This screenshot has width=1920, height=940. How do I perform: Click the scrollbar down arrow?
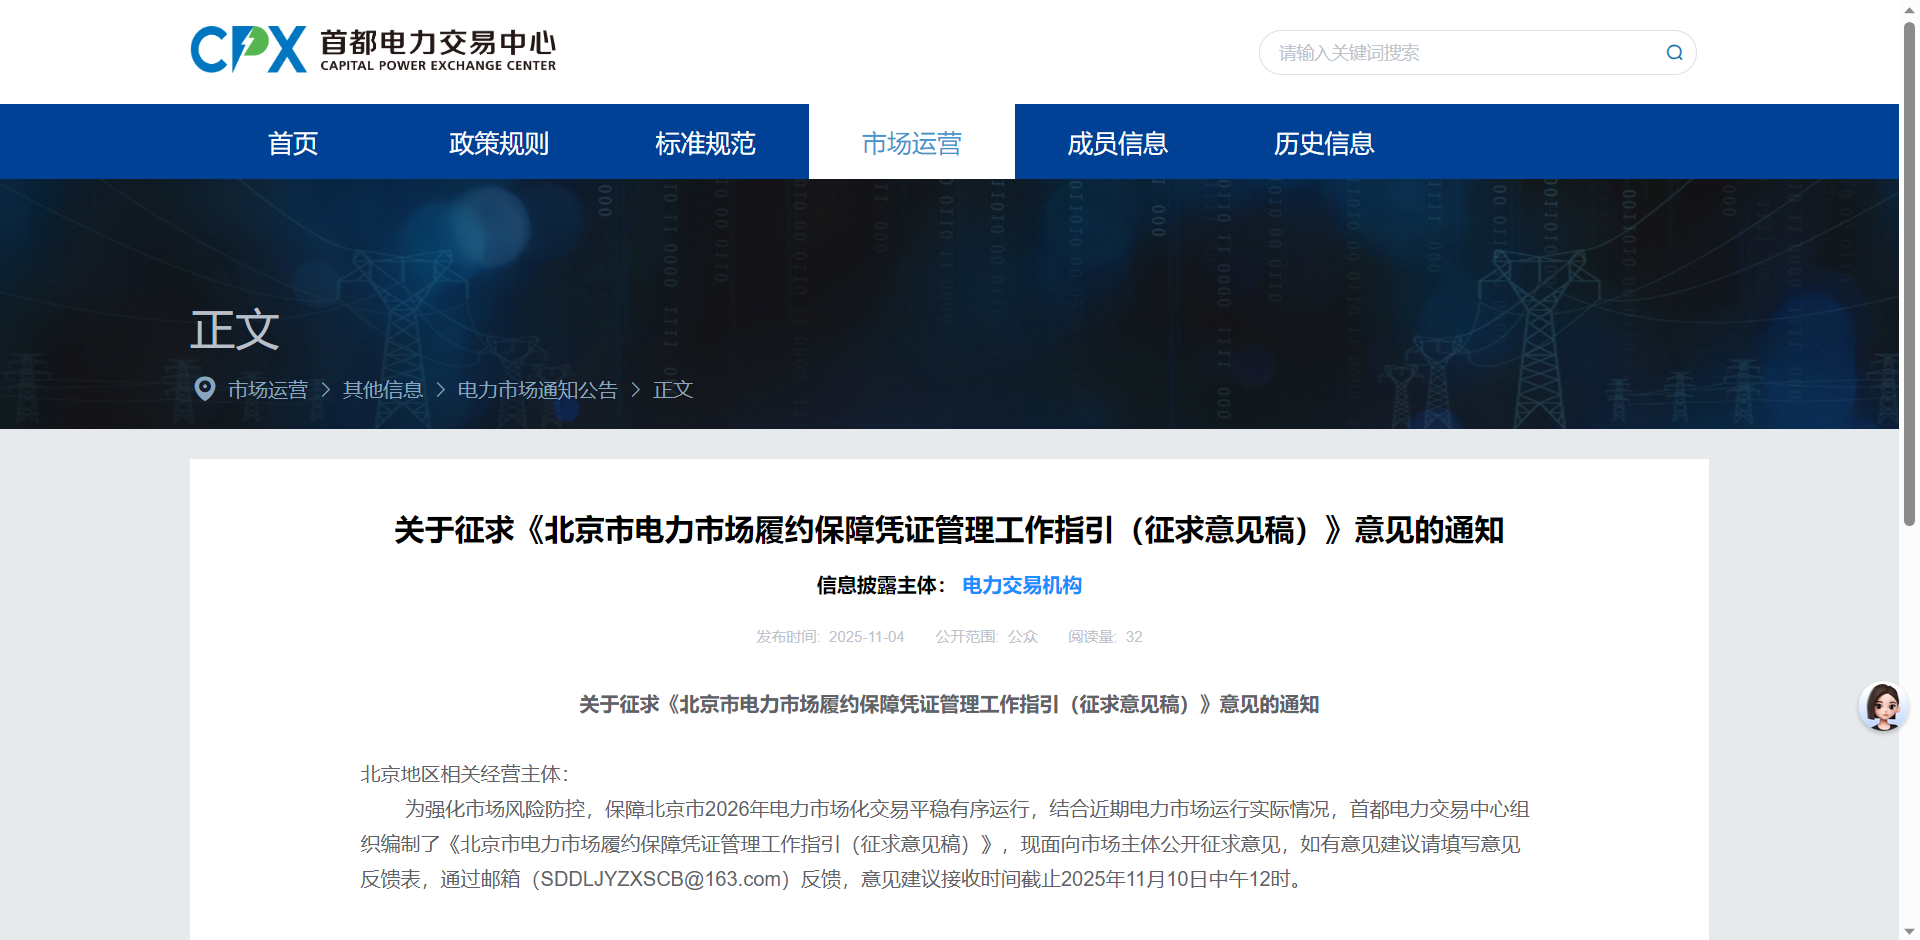point(1909,931)
